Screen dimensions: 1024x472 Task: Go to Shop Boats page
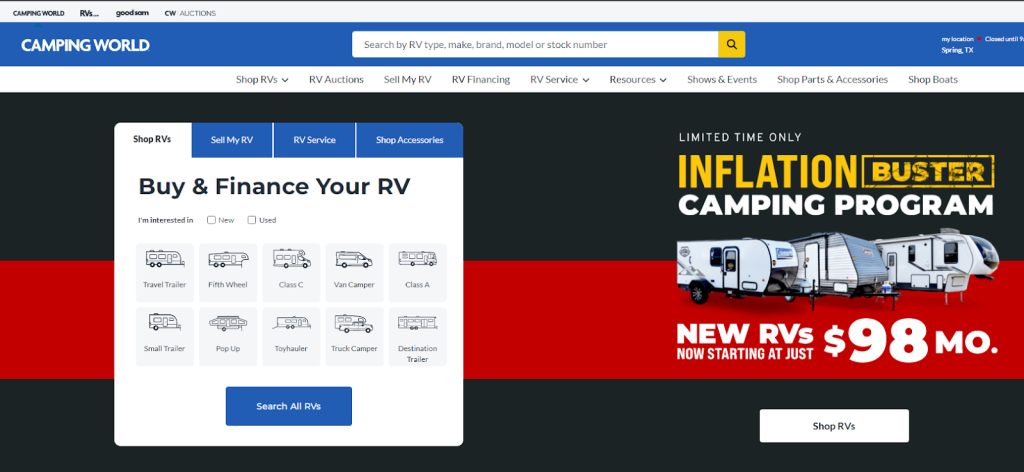coord(933,80)
